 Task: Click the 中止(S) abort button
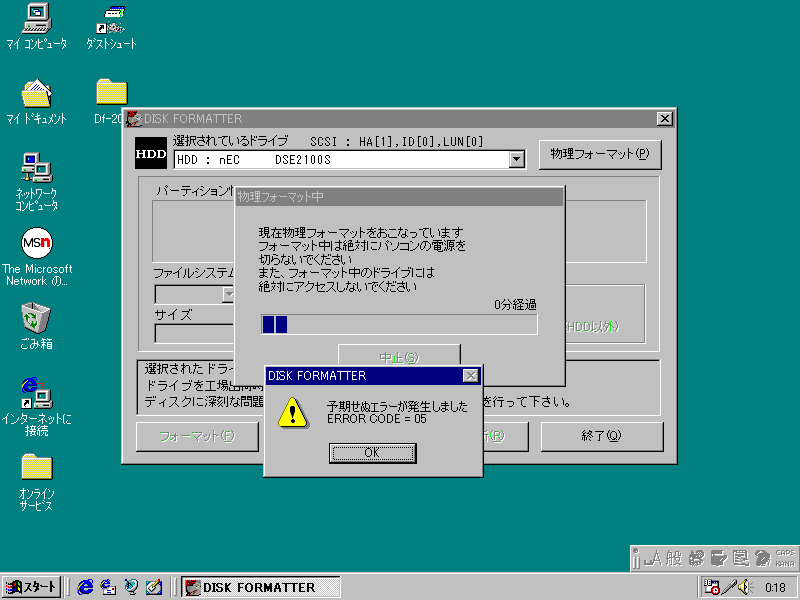pos(399,357)
